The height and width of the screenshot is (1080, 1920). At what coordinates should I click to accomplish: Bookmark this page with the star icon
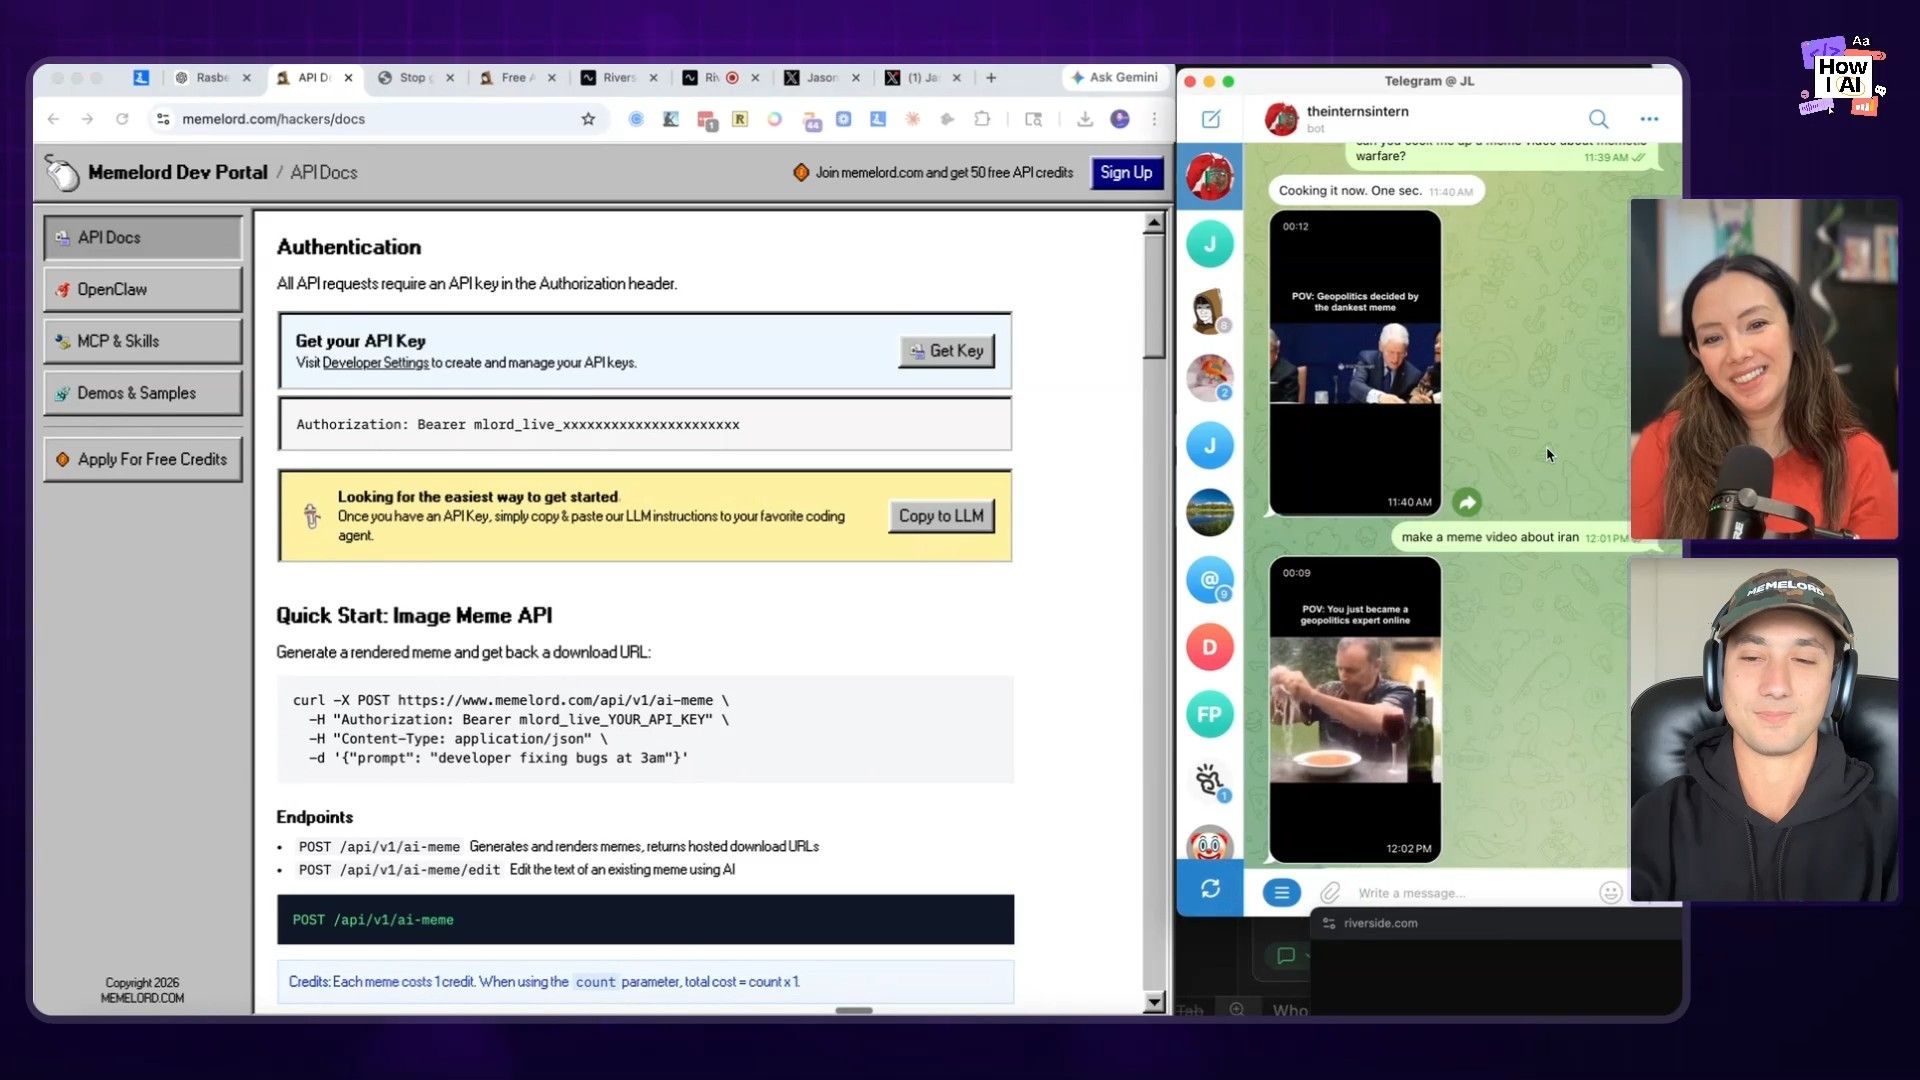588,119
